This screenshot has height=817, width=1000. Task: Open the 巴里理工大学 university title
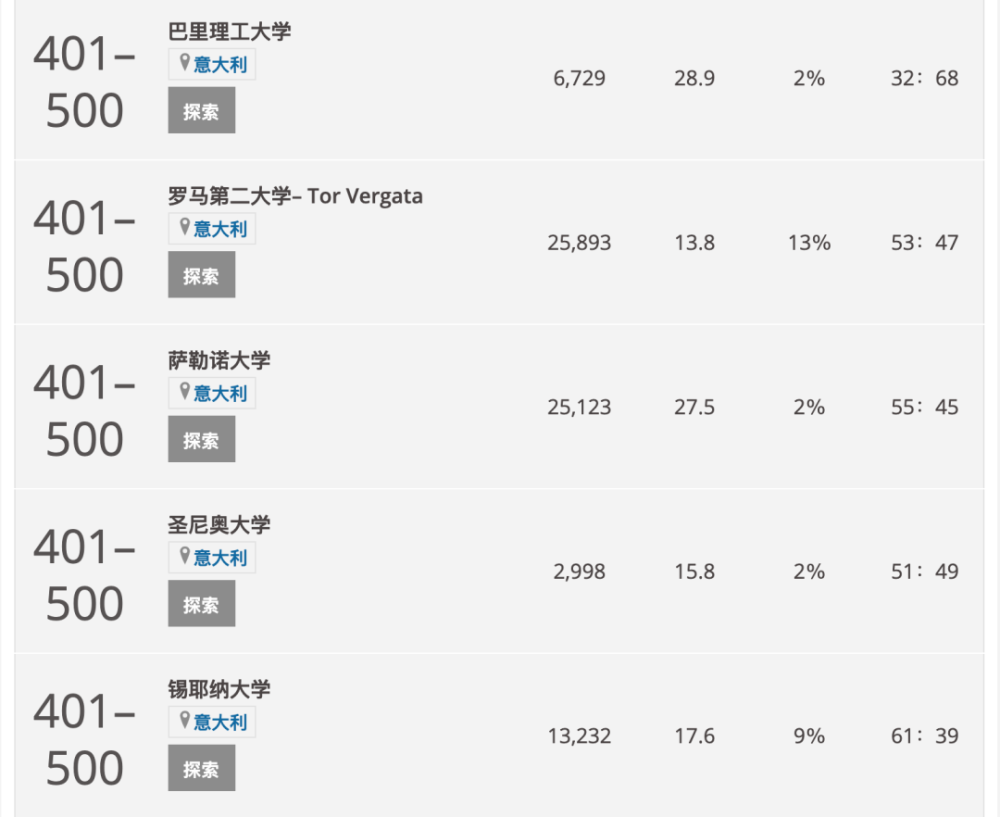(x=230, y=31)
